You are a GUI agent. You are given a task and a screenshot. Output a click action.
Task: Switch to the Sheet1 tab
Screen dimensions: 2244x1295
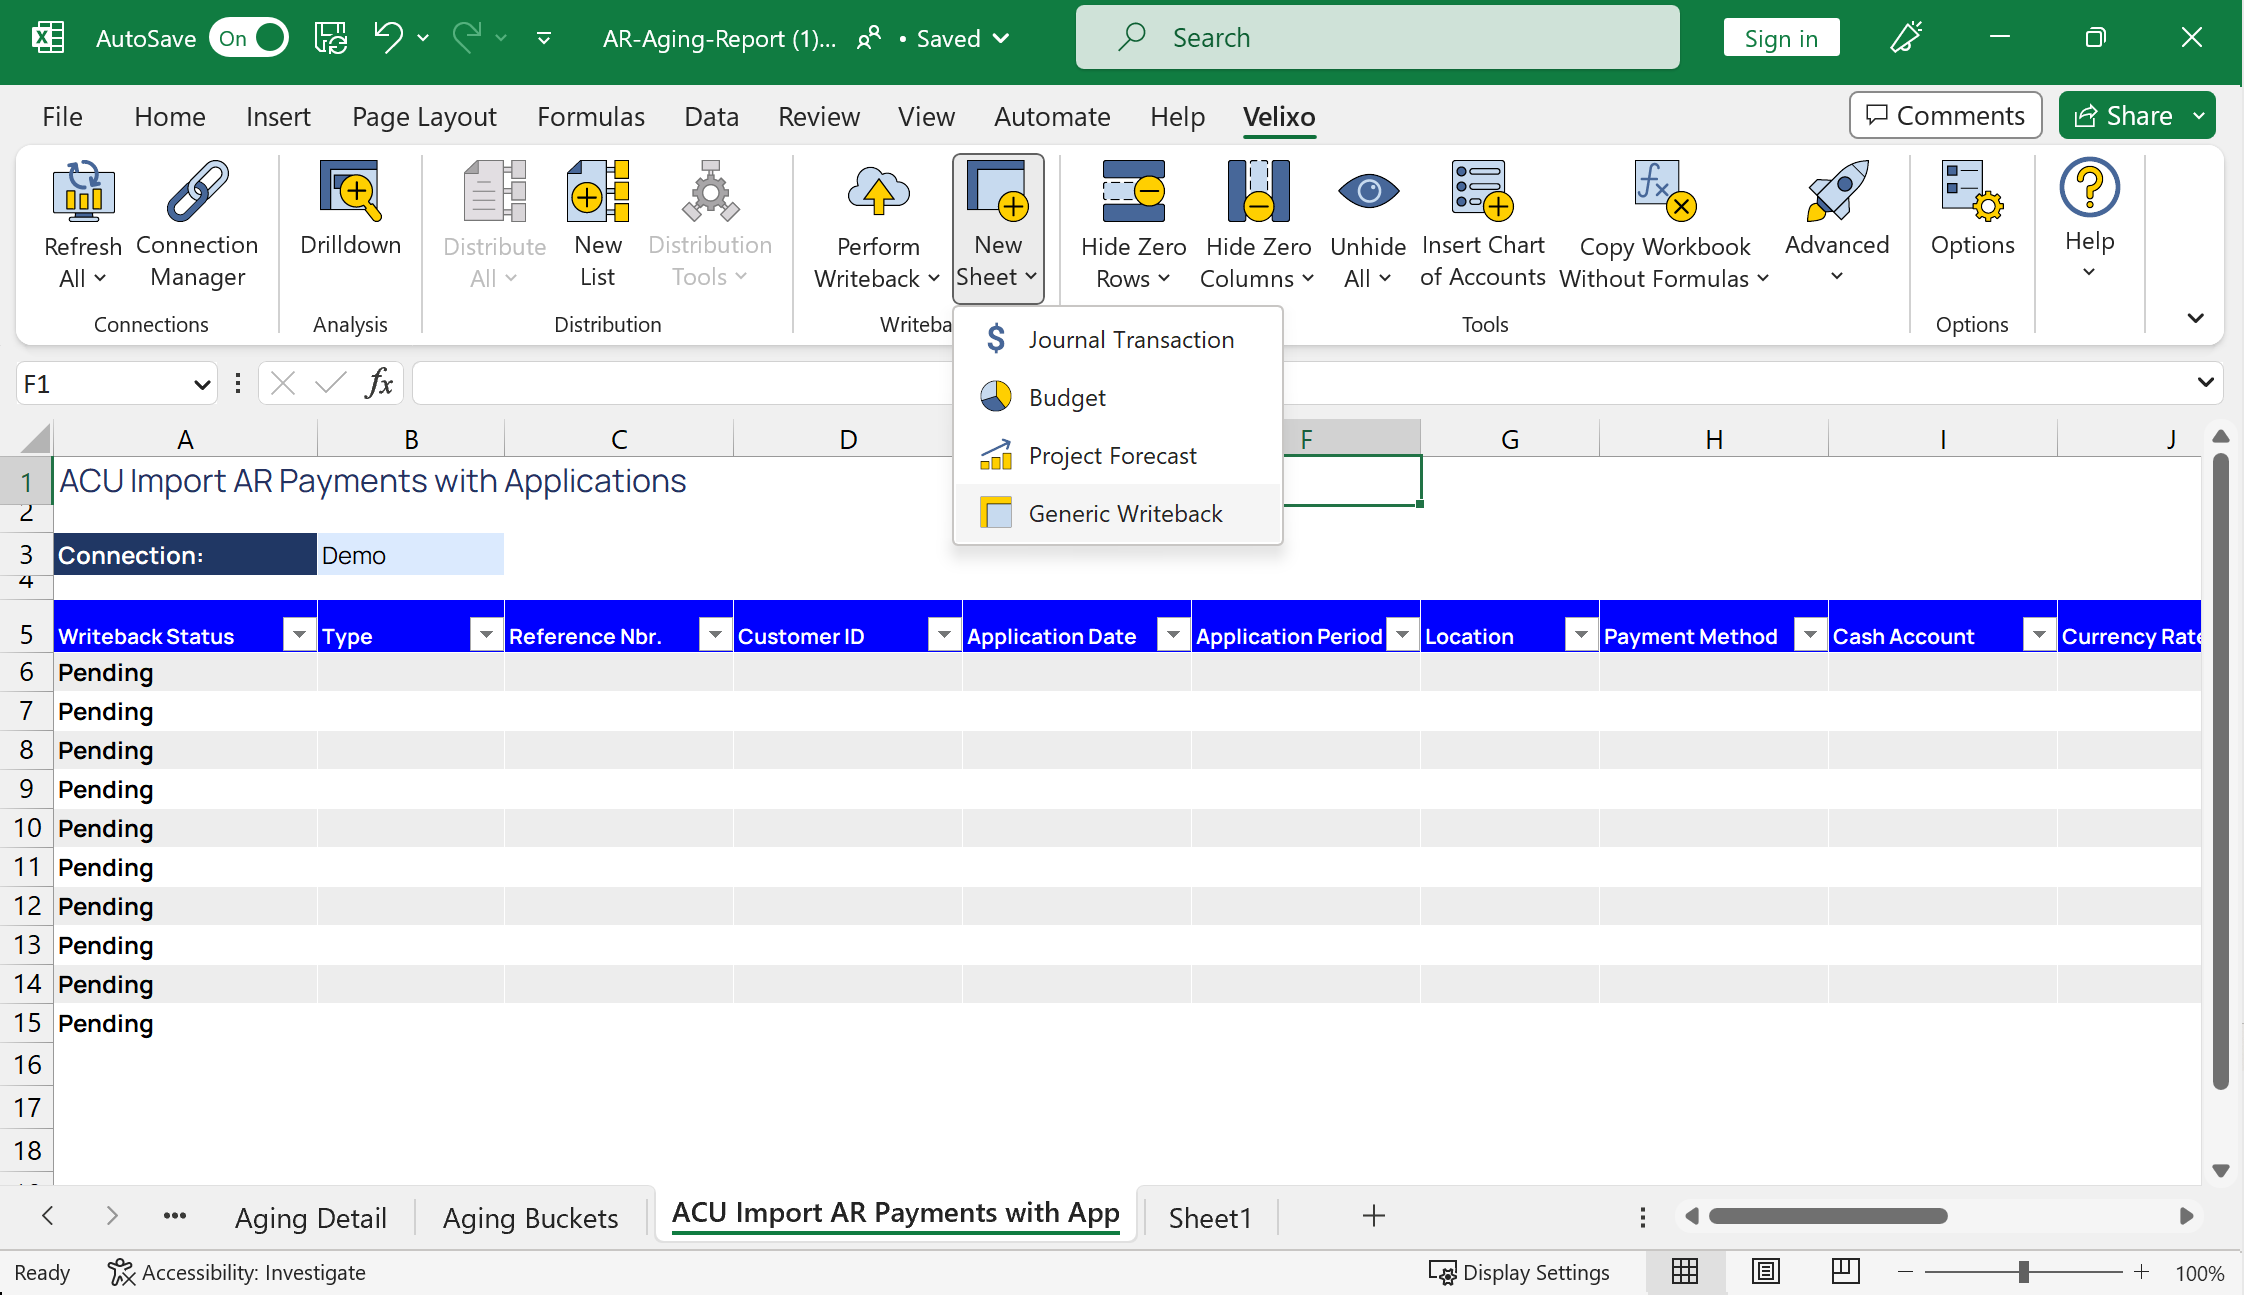pyautogui.click(x=1210, y=1217)
